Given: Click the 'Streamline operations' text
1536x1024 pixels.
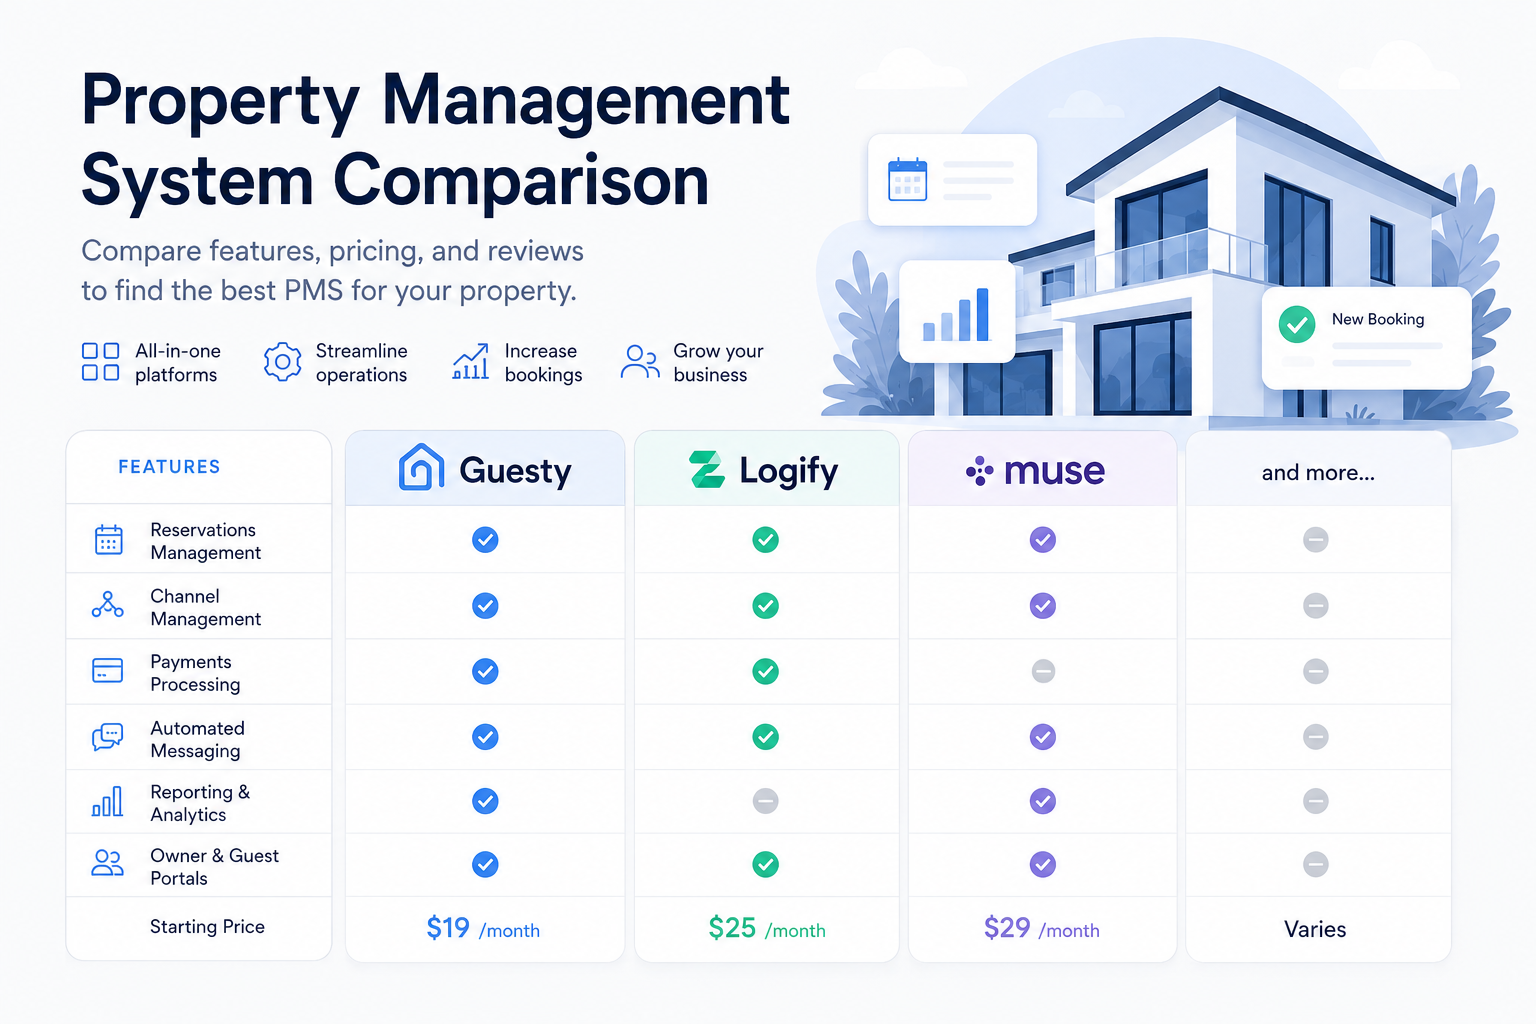Looking at the screenshot, I should coord(361,363).
